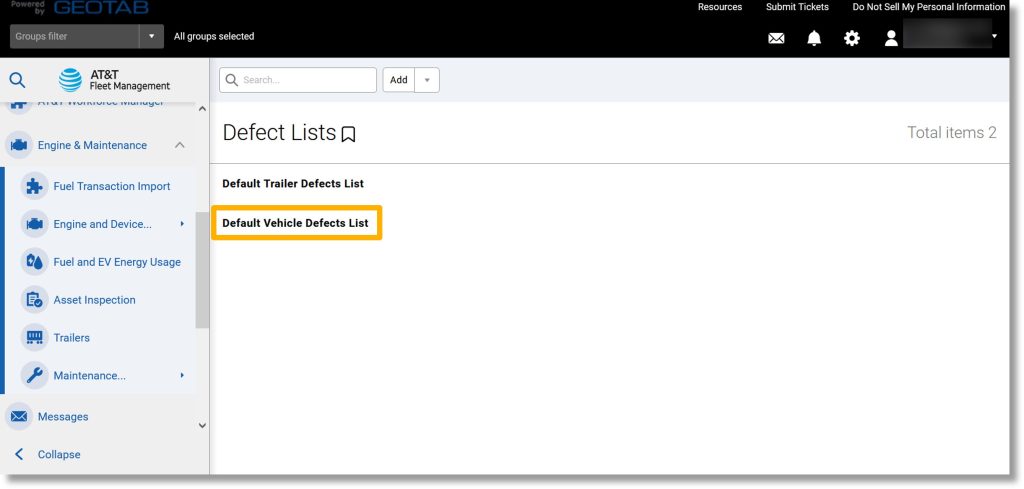1024x489 pixels.
Task: Click the 'All groups selected' text
Action: (x=214, y=37)
